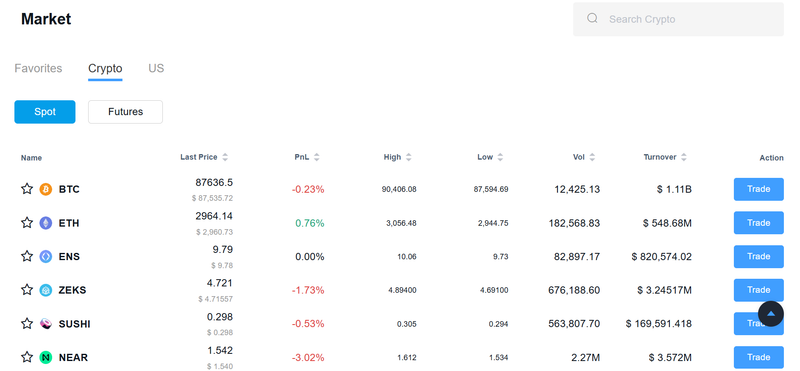Click the SUSHI name label

pyautogui.click(x=74, y=324)
